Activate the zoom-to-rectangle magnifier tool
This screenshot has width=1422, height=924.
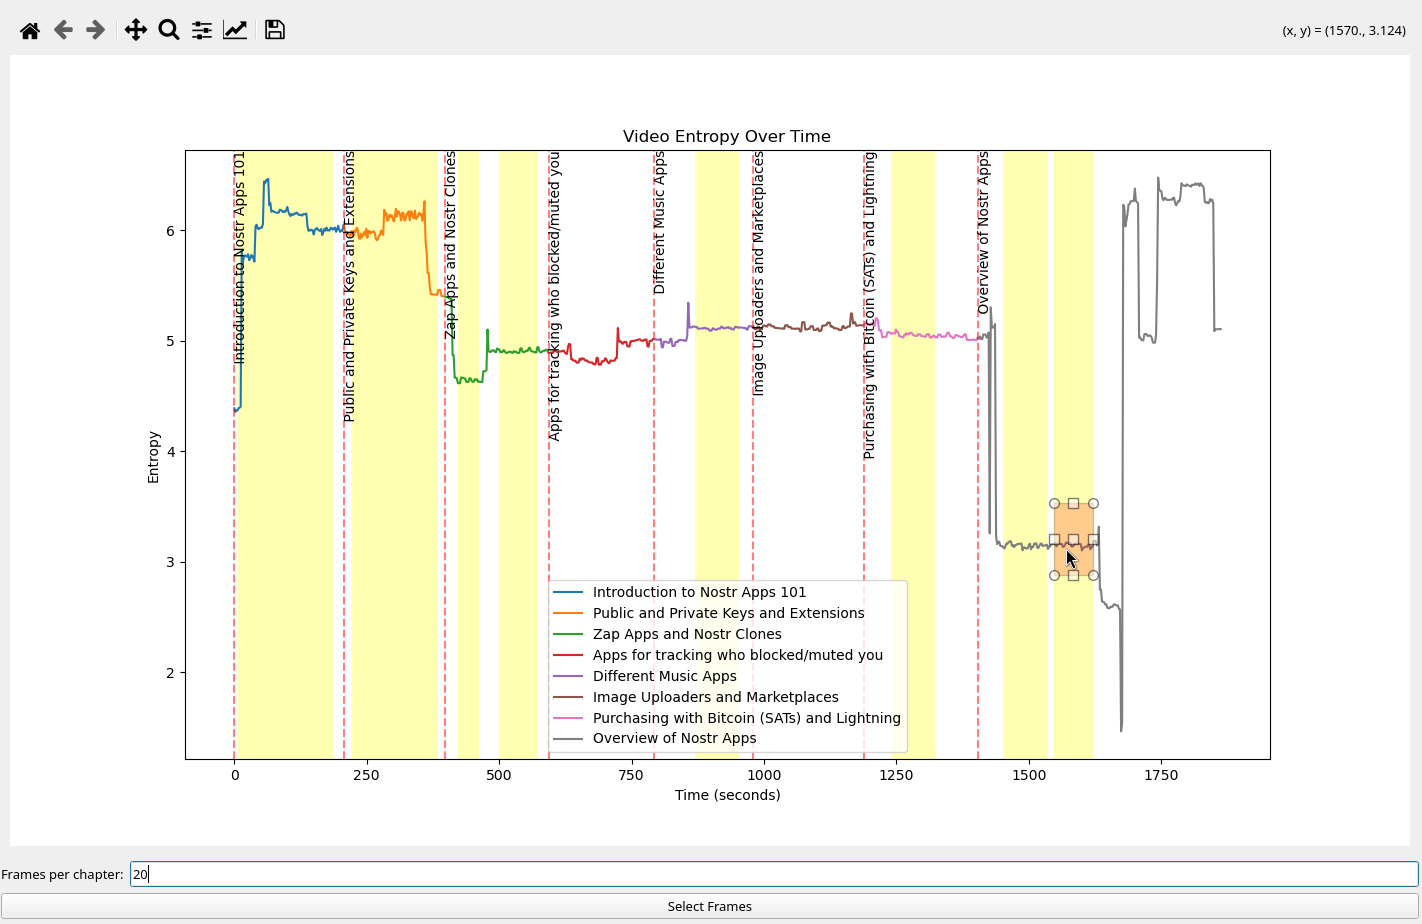pyautogui.click(x=169, y=30)
